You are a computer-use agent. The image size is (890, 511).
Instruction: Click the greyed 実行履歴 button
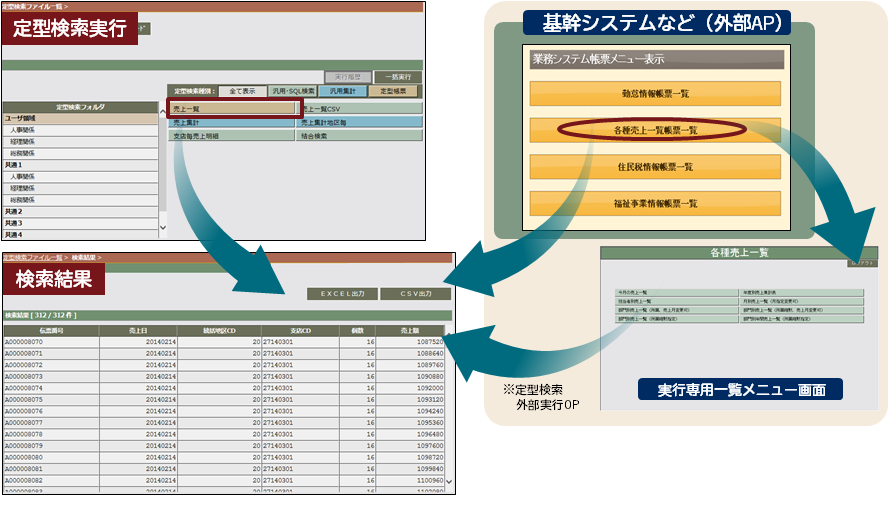pos(348,77)
